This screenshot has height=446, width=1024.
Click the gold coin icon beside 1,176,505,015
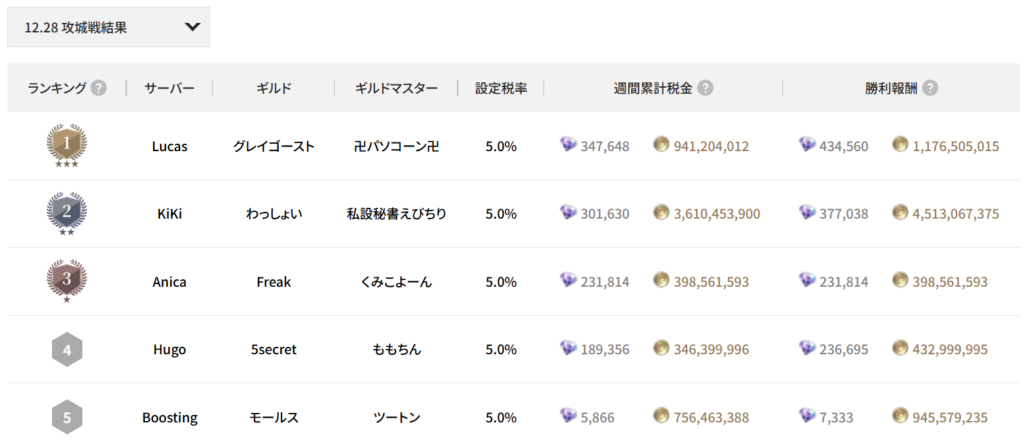[900, 145]
